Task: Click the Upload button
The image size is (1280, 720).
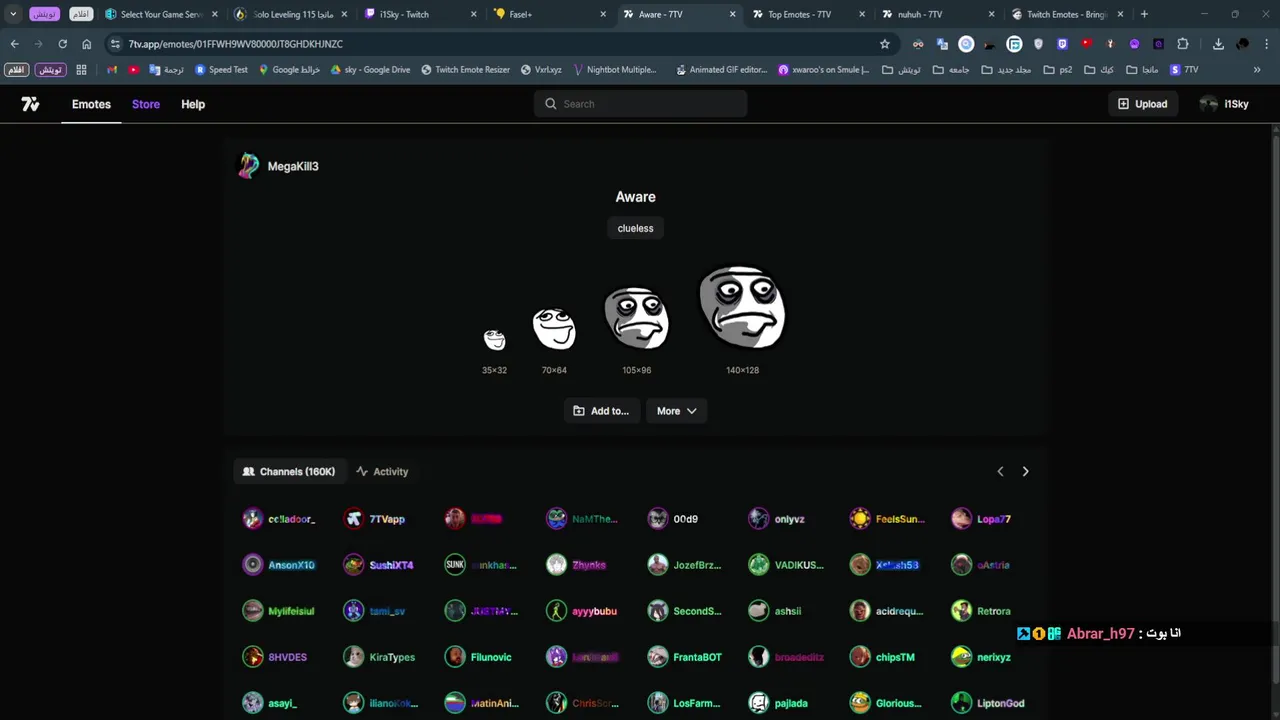Action: [x=1142, y=104]
